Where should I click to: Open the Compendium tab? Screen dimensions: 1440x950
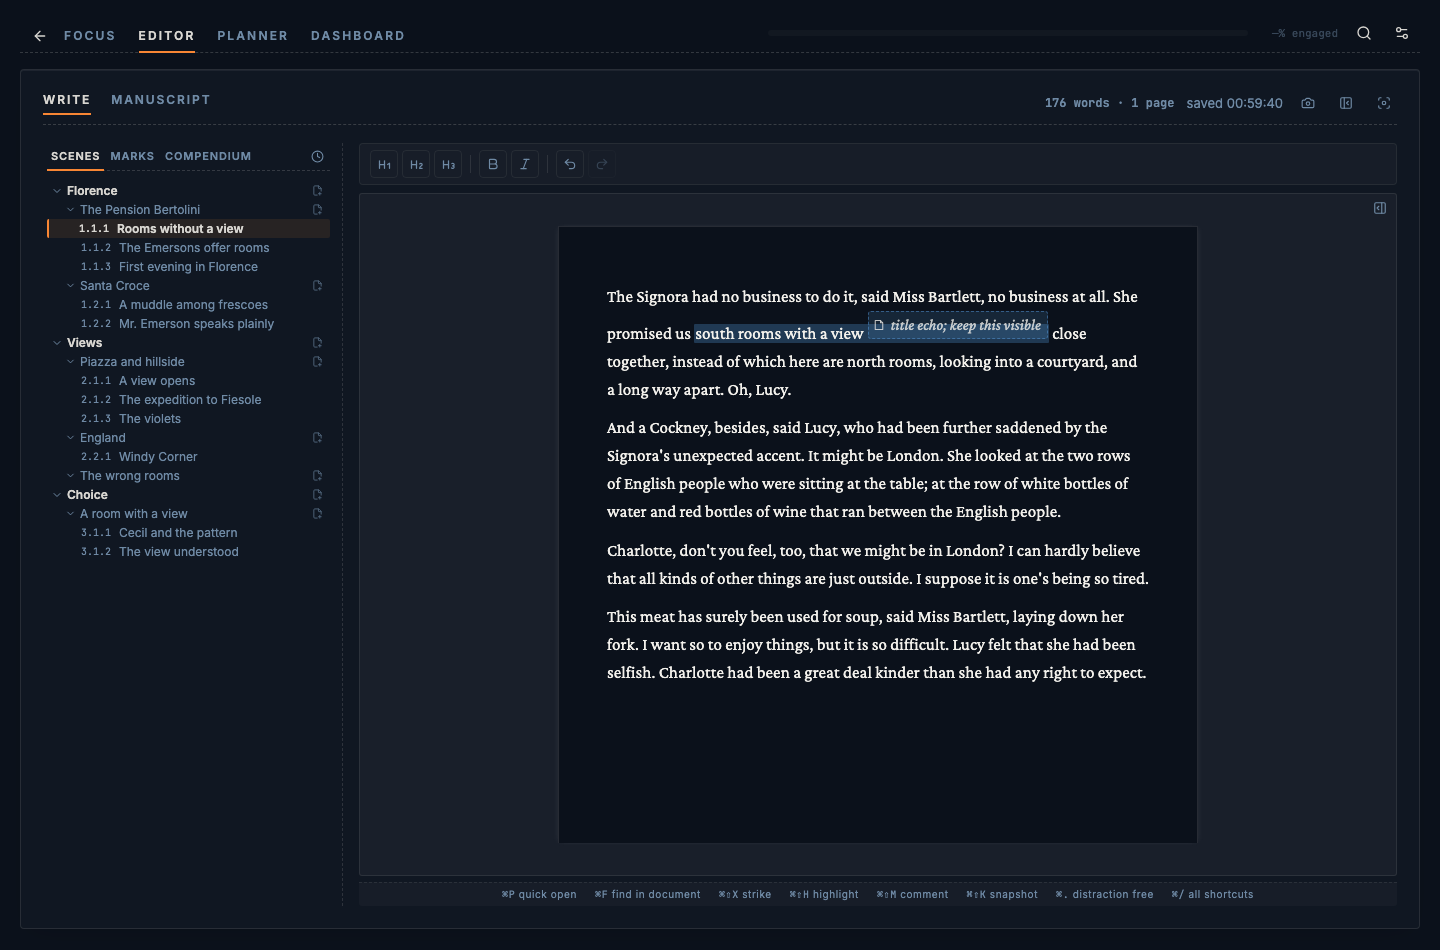pos(208,156)
